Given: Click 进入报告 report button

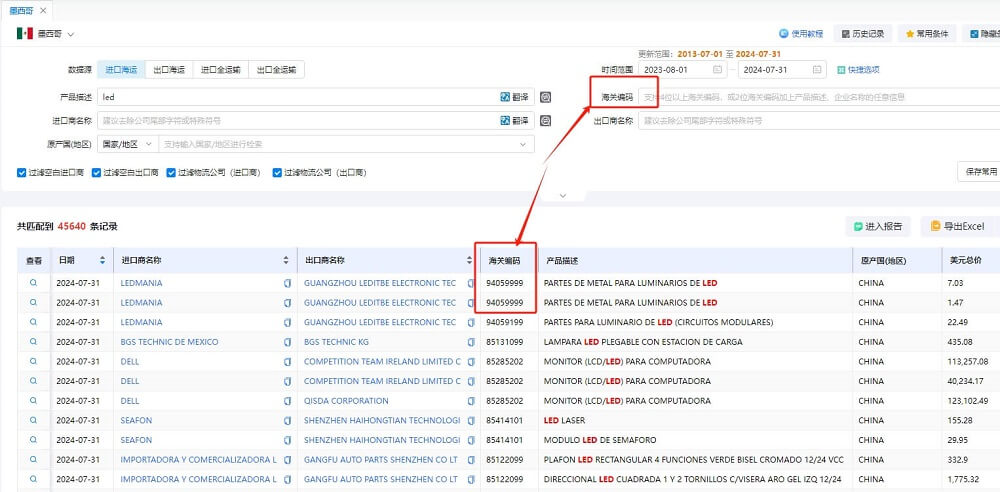Looking at the screenshot, I should pyautogui.click(x=878, y=226).
